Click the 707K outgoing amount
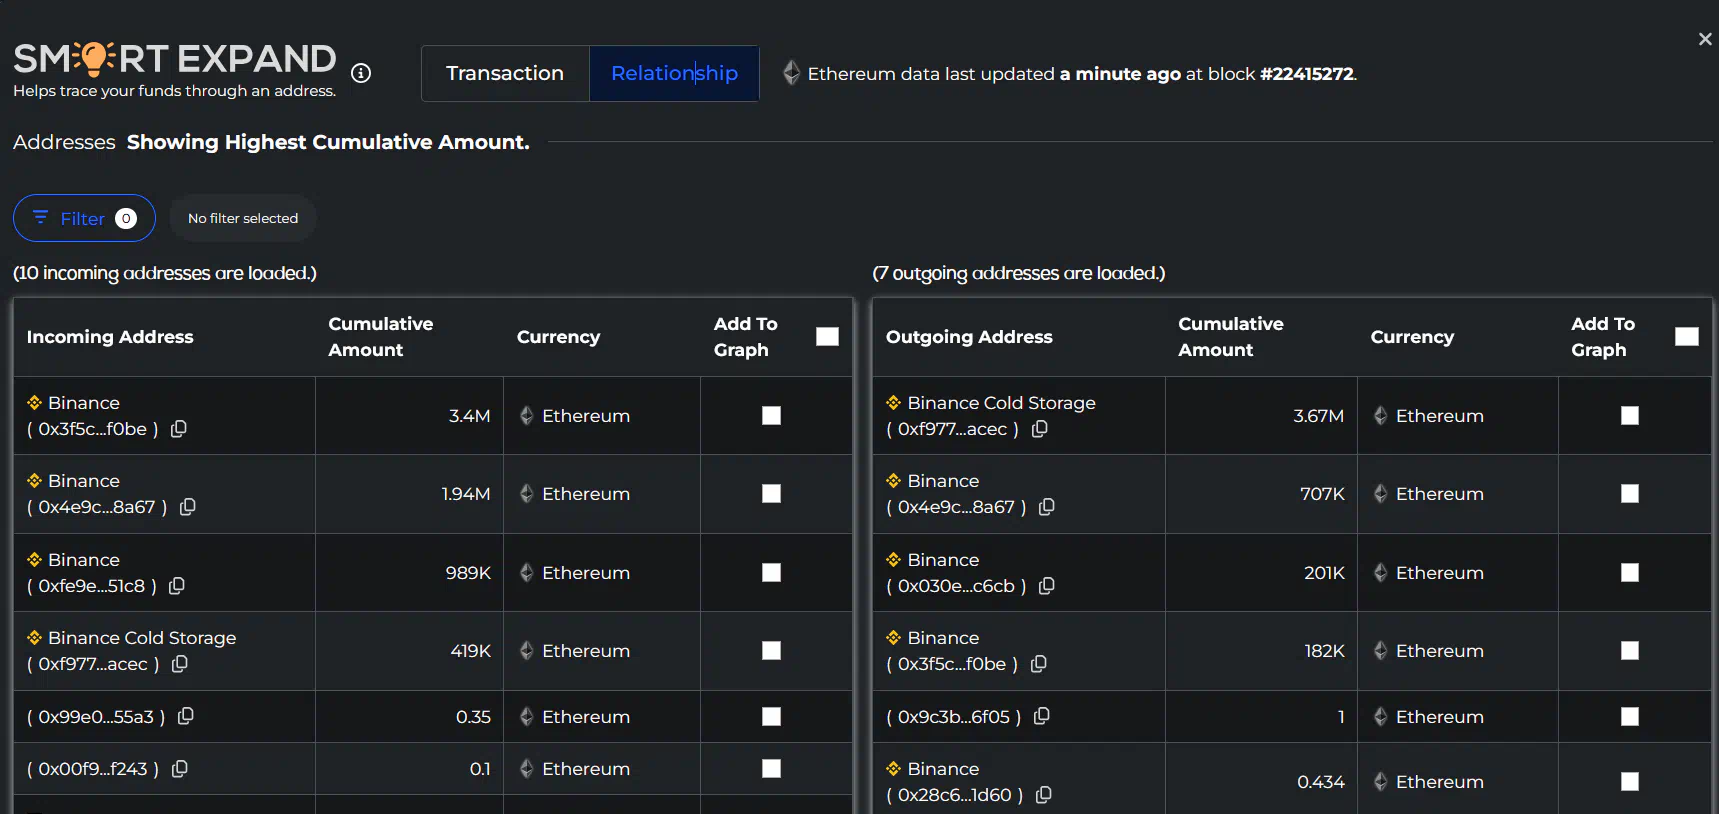1719x814 pixels. click(1322, 493)
